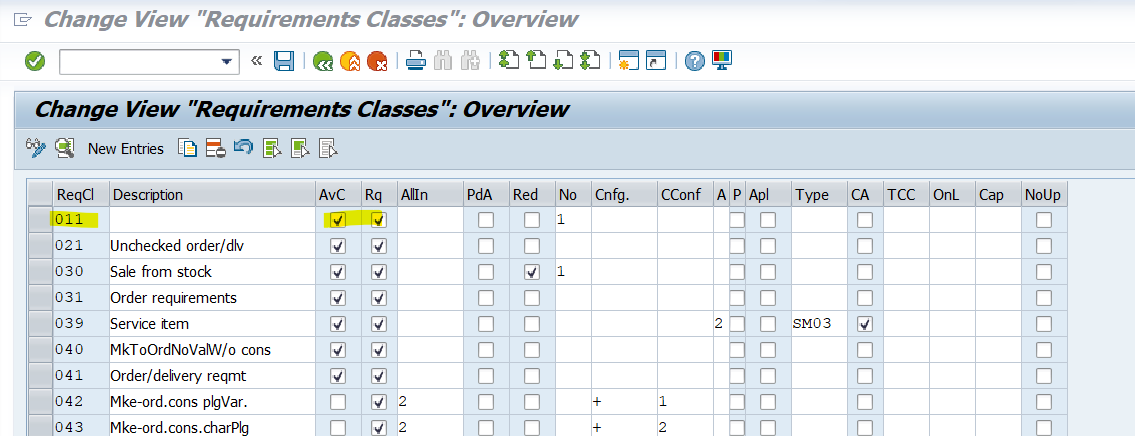Select row 021 using its row selector
Screen dimensions: 1135x436
point(40,246)
